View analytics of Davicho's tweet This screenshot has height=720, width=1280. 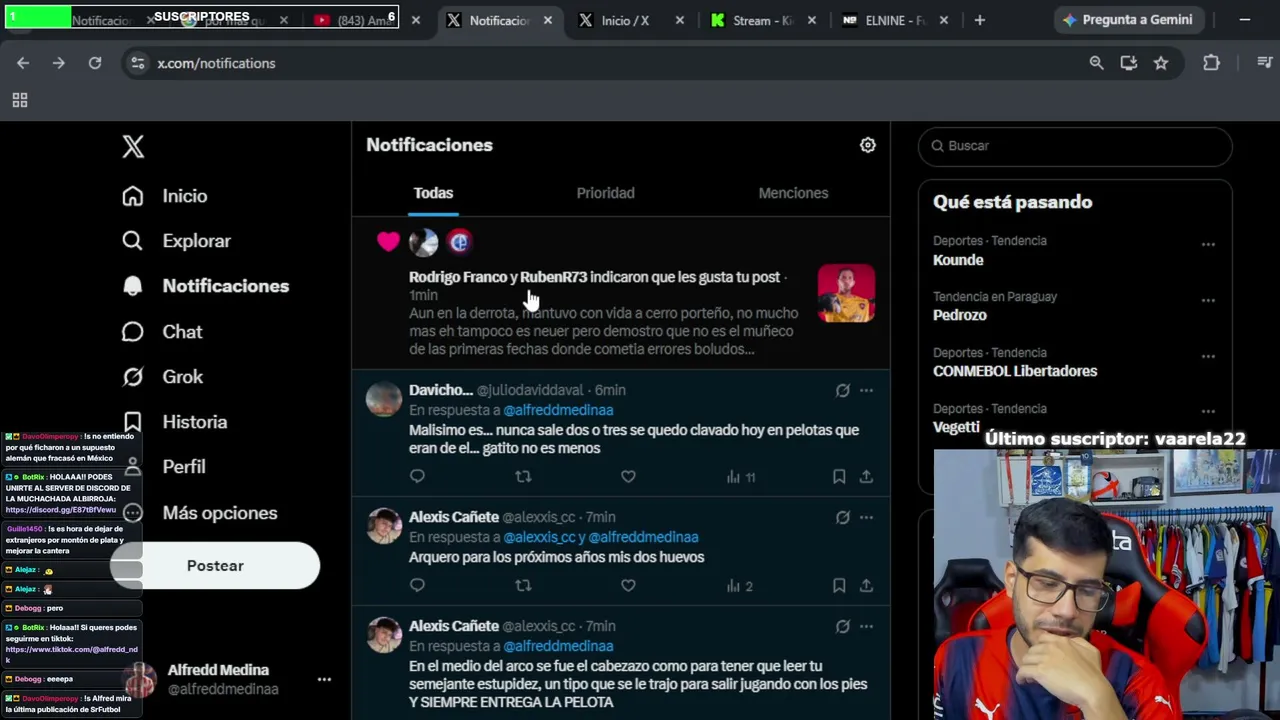point(741,477)
